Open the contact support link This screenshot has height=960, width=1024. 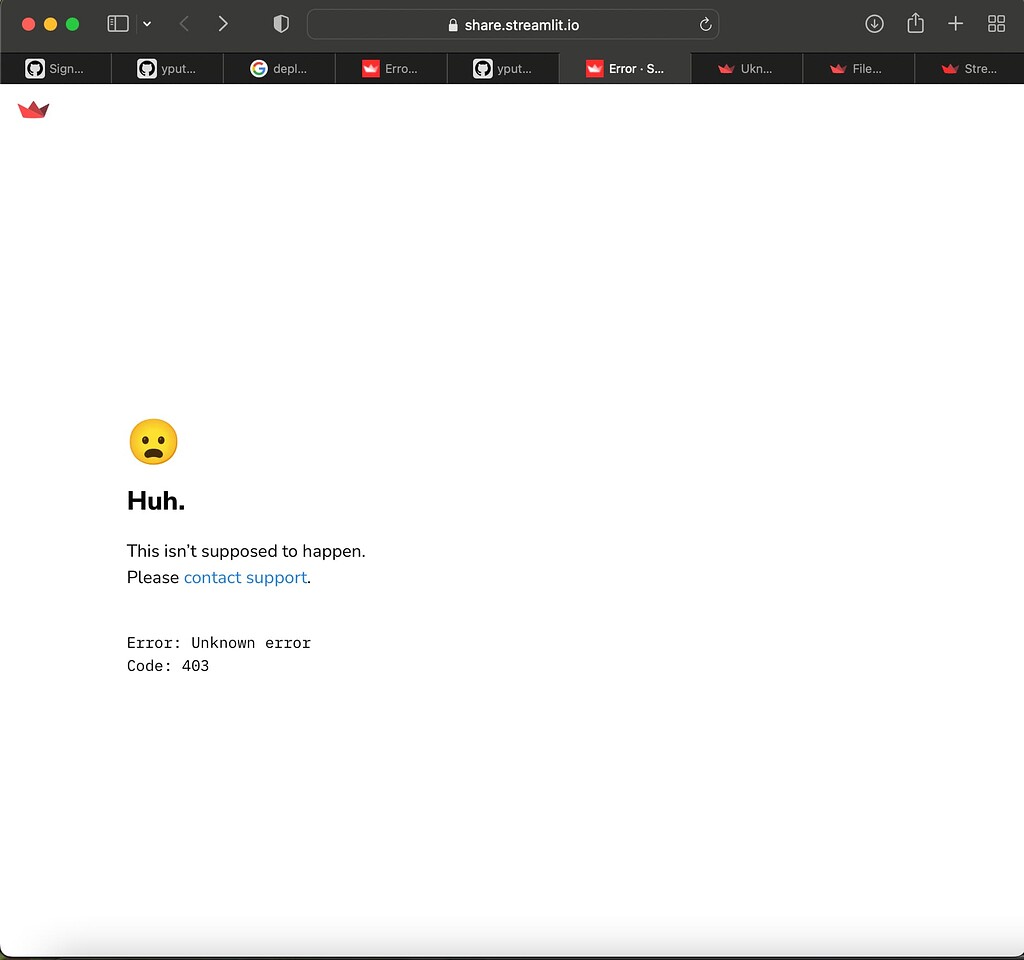point(245,577)
